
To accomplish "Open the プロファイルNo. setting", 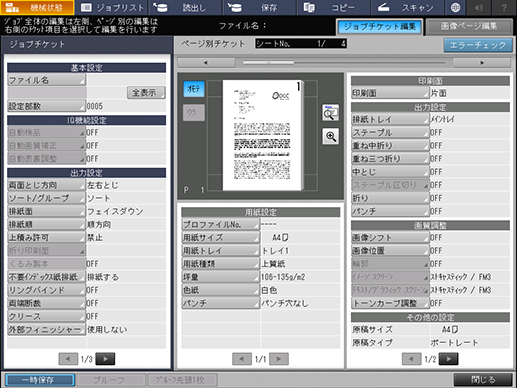I will [221, 224].
